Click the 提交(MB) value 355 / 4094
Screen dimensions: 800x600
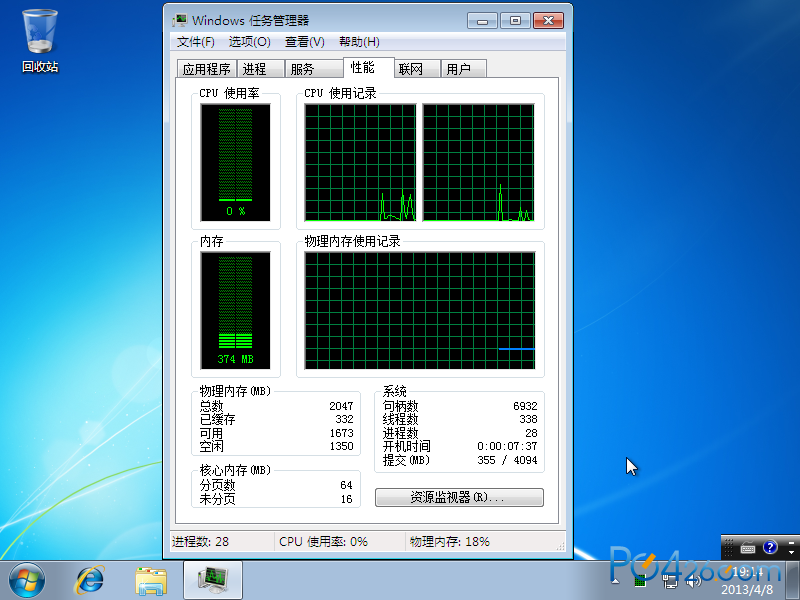[507, 460]
